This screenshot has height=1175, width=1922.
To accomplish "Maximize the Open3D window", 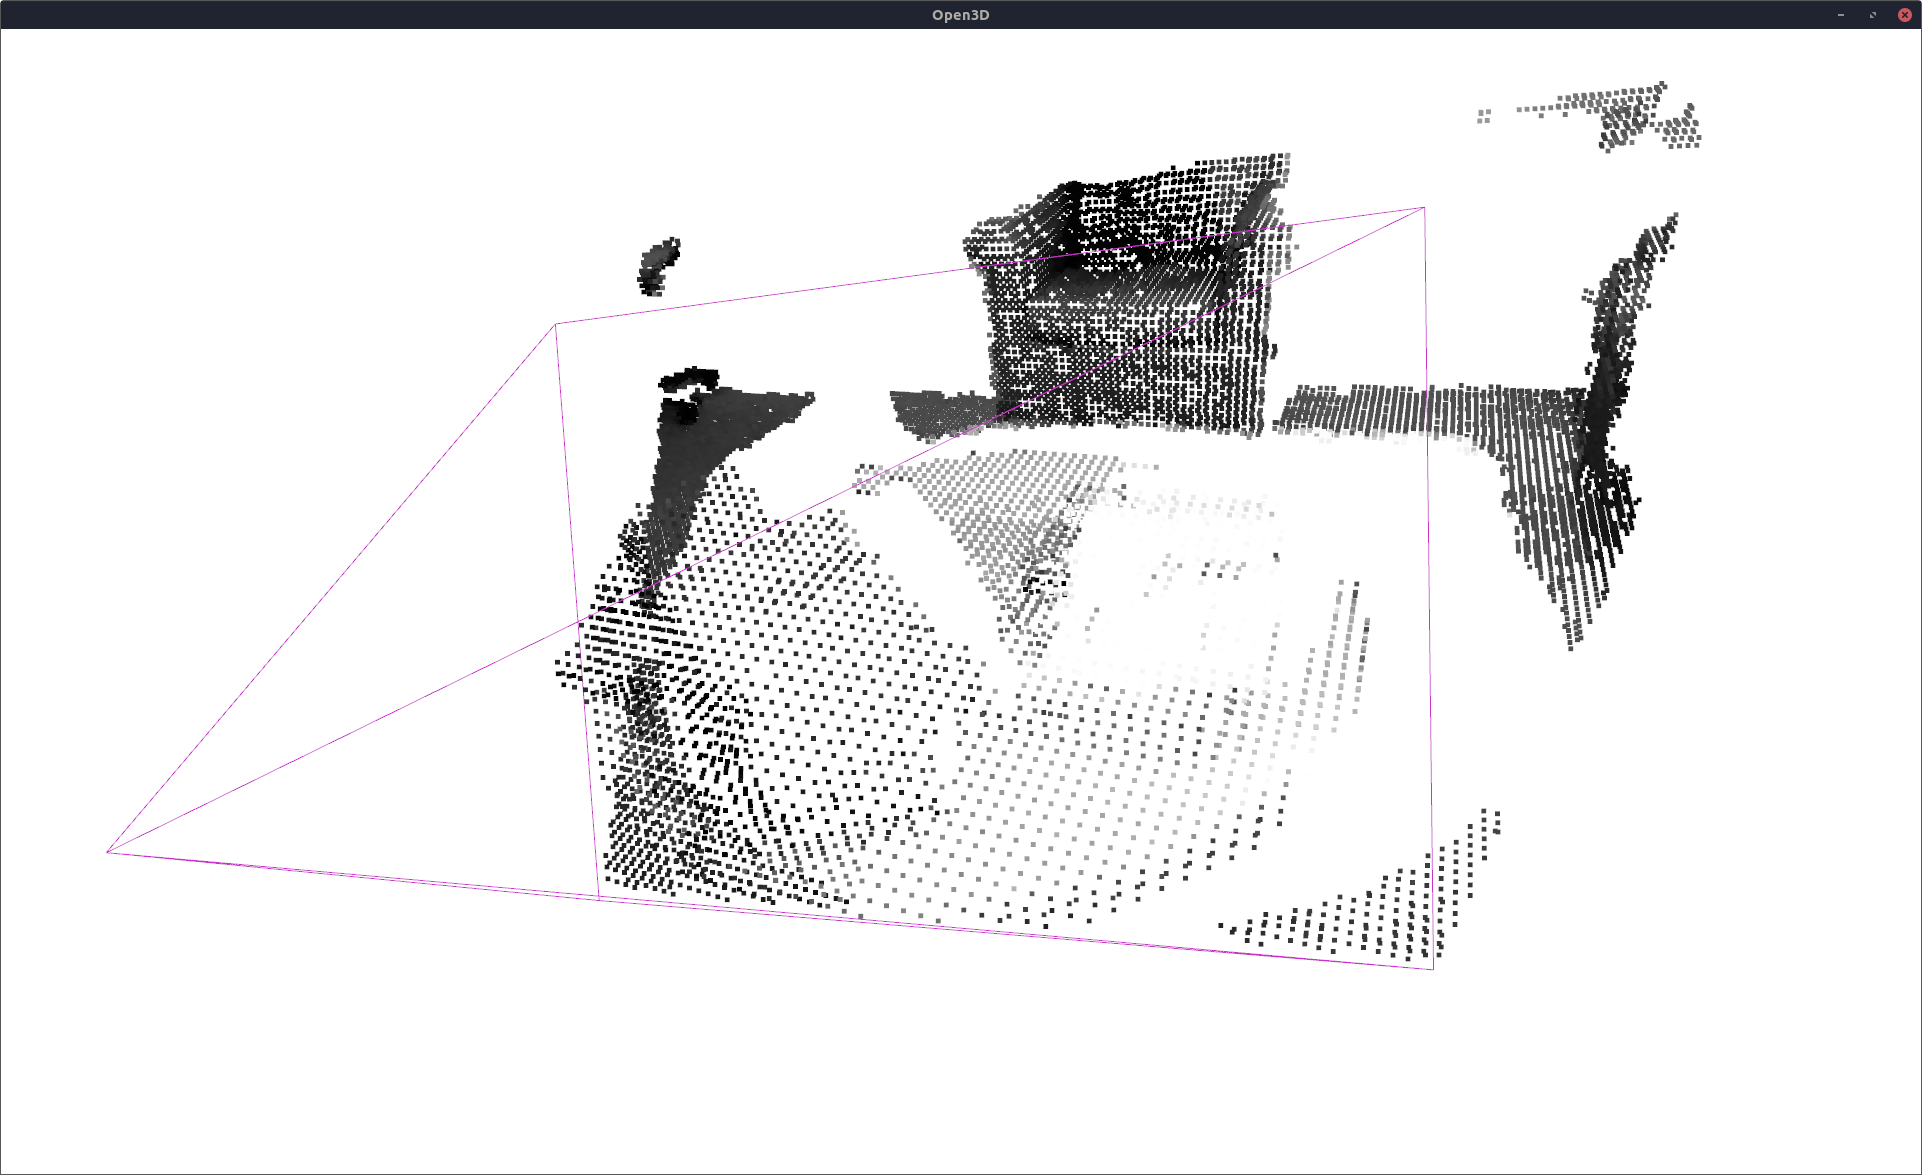I will coord(1873,15).
